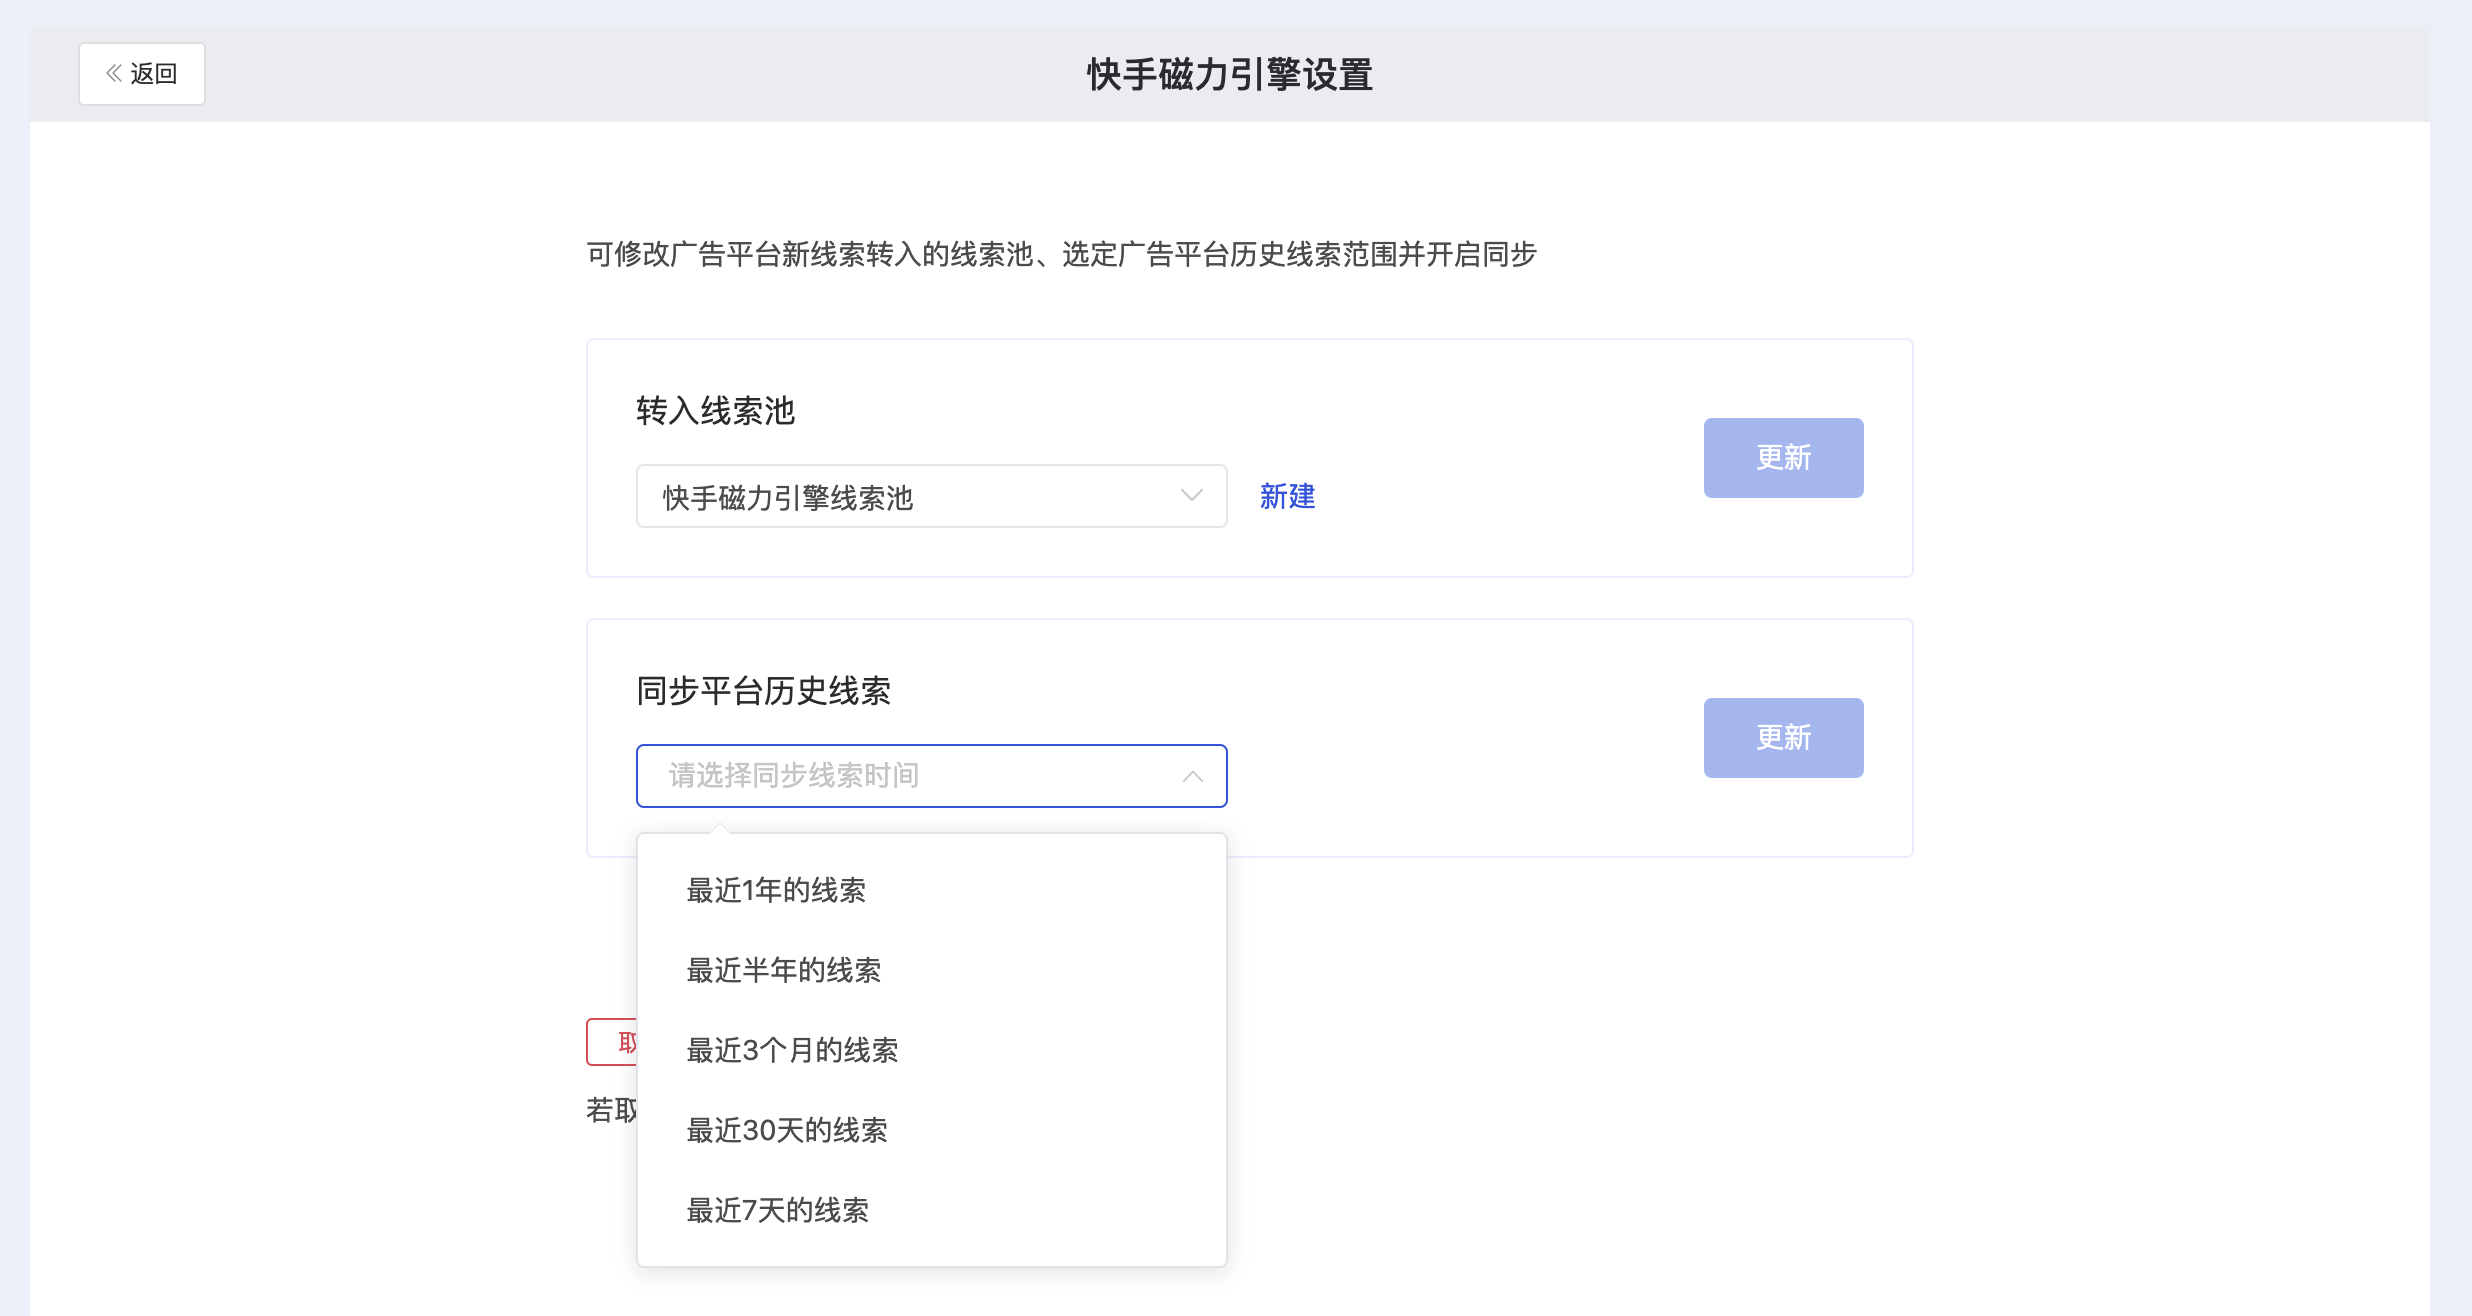Click the 新建 link
The height and width of the screenshot is (1316, 2472).
(x=1287, y=496)
